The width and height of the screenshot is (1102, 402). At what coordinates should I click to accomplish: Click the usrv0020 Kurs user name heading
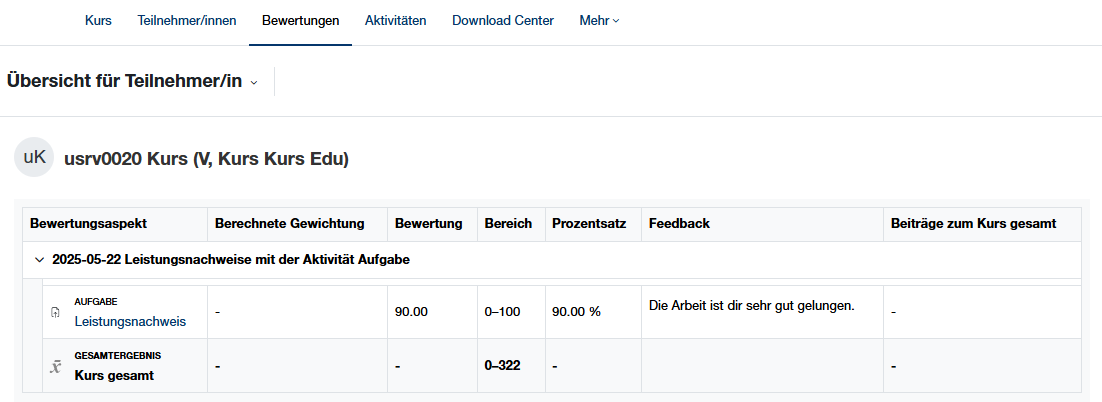coord(206,159)
